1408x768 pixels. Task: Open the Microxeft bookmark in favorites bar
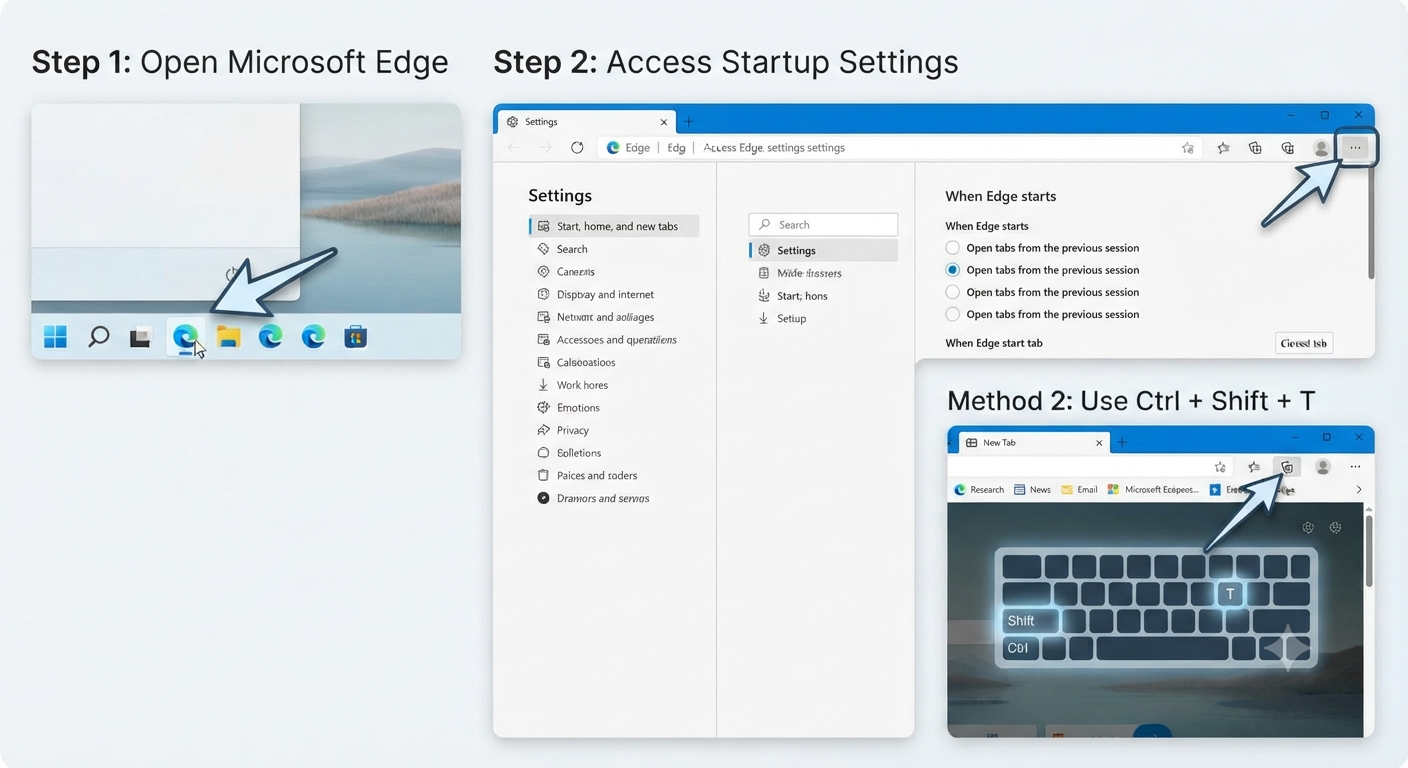point(1152,490)
